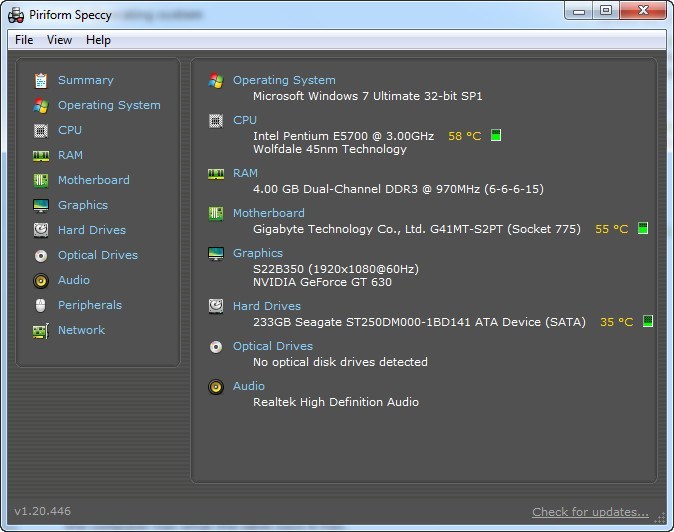
Task: Click the 35 °C hard drive temperature value
Action: coord(616,322)
